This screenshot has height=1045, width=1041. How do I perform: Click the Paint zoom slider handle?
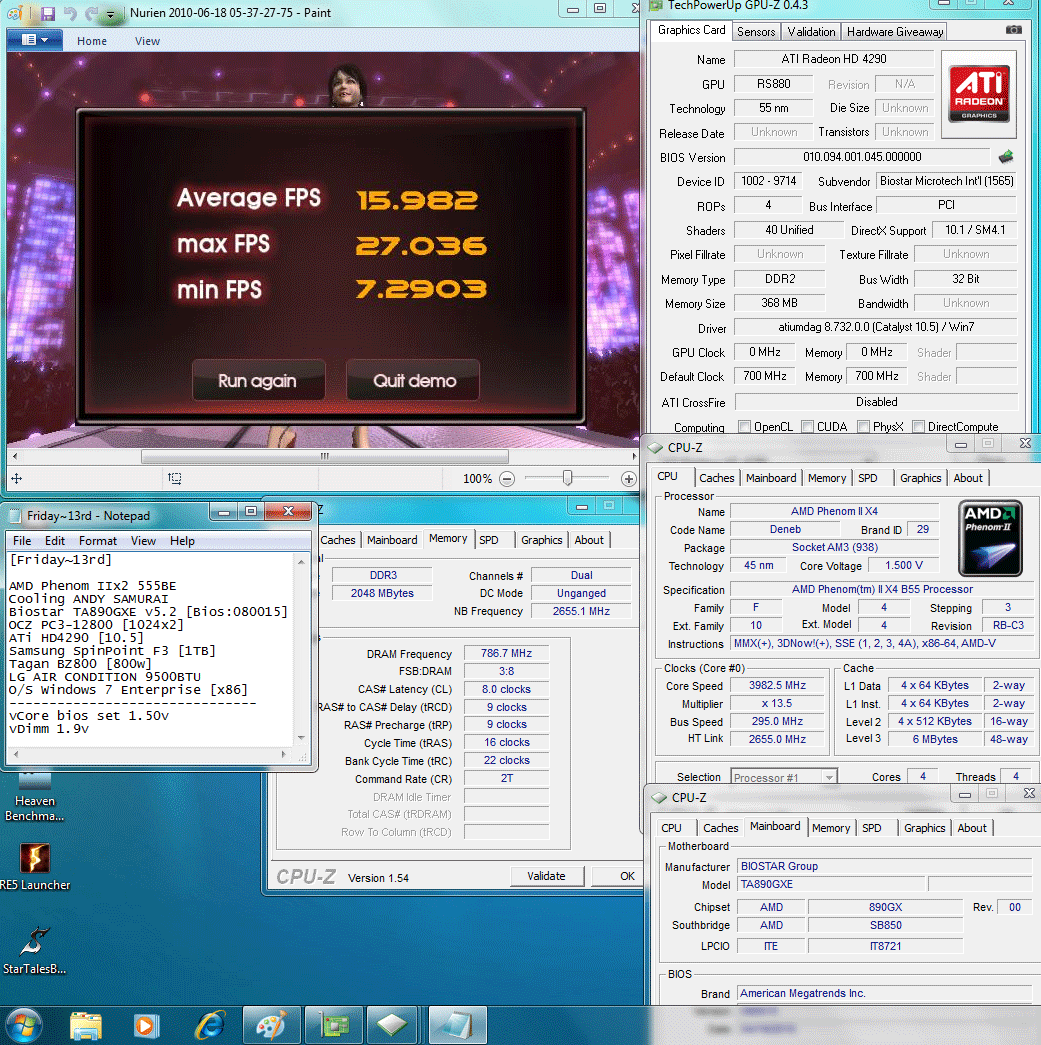(567, 477)
